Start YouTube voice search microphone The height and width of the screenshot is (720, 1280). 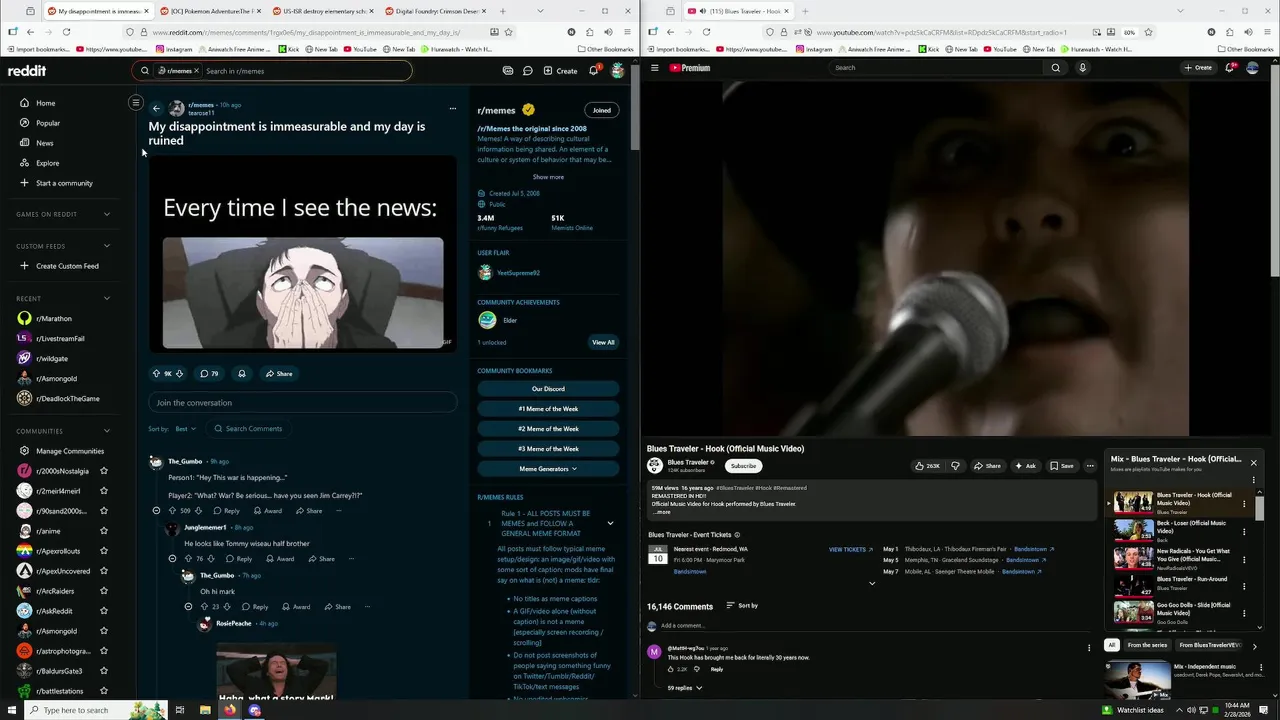[x=1082, y=68]
